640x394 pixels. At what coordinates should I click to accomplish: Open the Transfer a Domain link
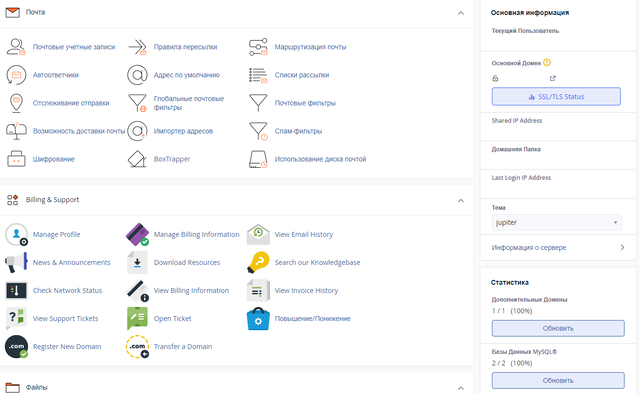(183, 347)
